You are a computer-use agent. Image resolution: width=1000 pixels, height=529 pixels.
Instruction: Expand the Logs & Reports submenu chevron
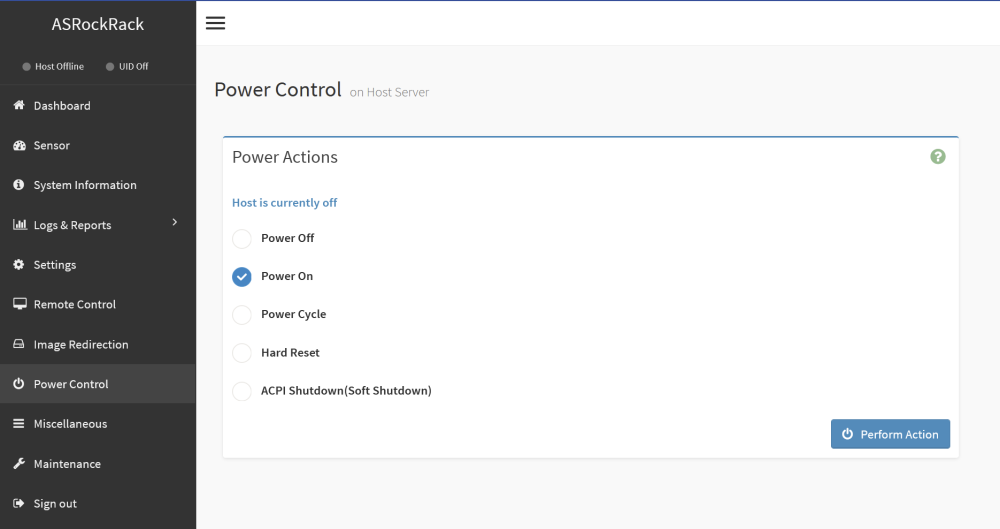[175, 222]
